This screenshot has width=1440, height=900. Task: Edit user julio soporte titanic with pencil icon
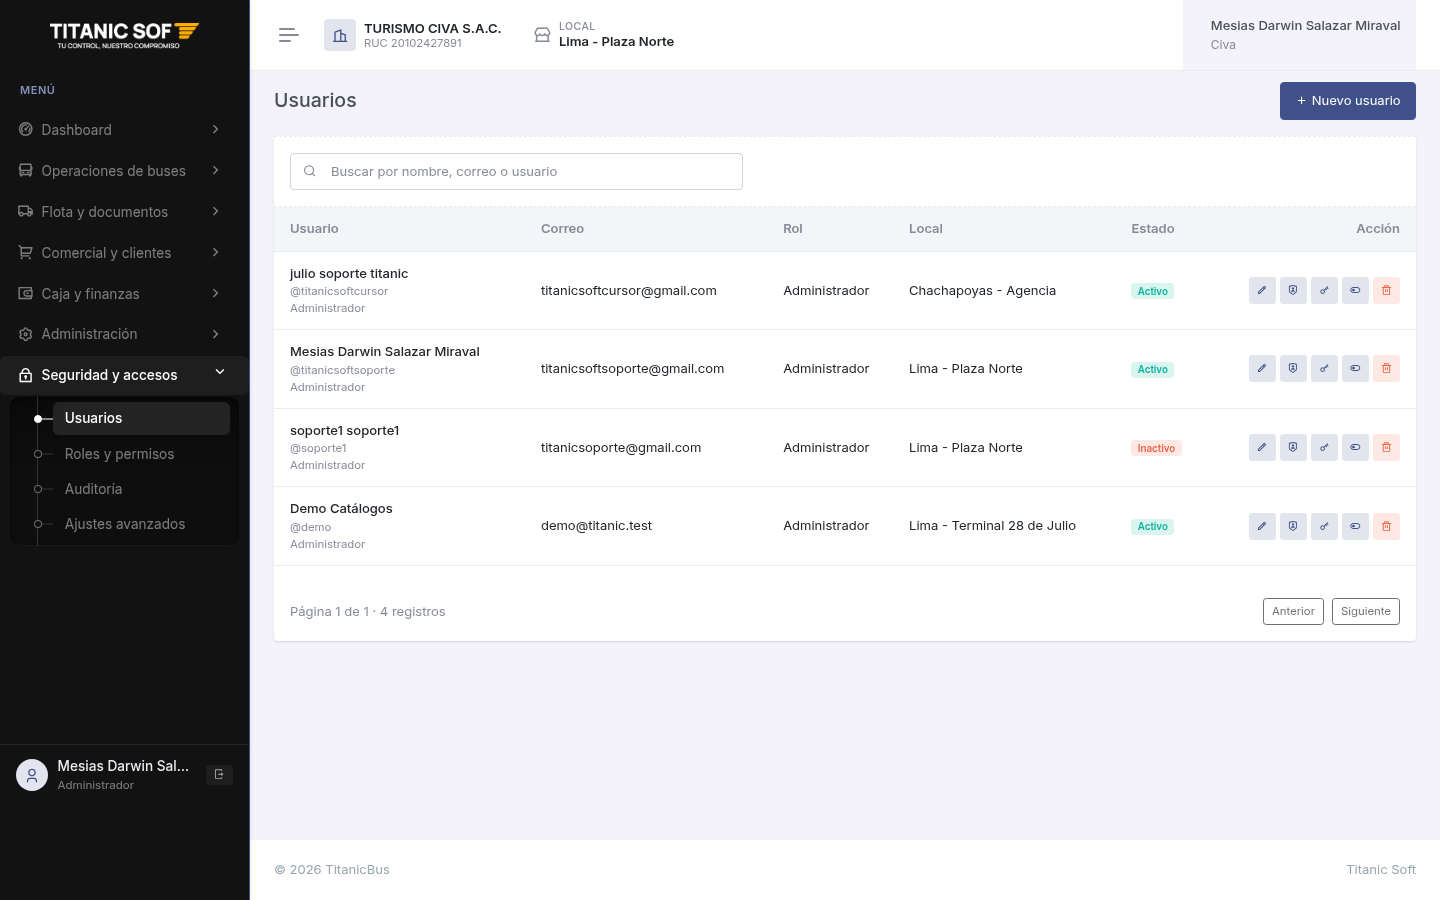pos(1262,291)
